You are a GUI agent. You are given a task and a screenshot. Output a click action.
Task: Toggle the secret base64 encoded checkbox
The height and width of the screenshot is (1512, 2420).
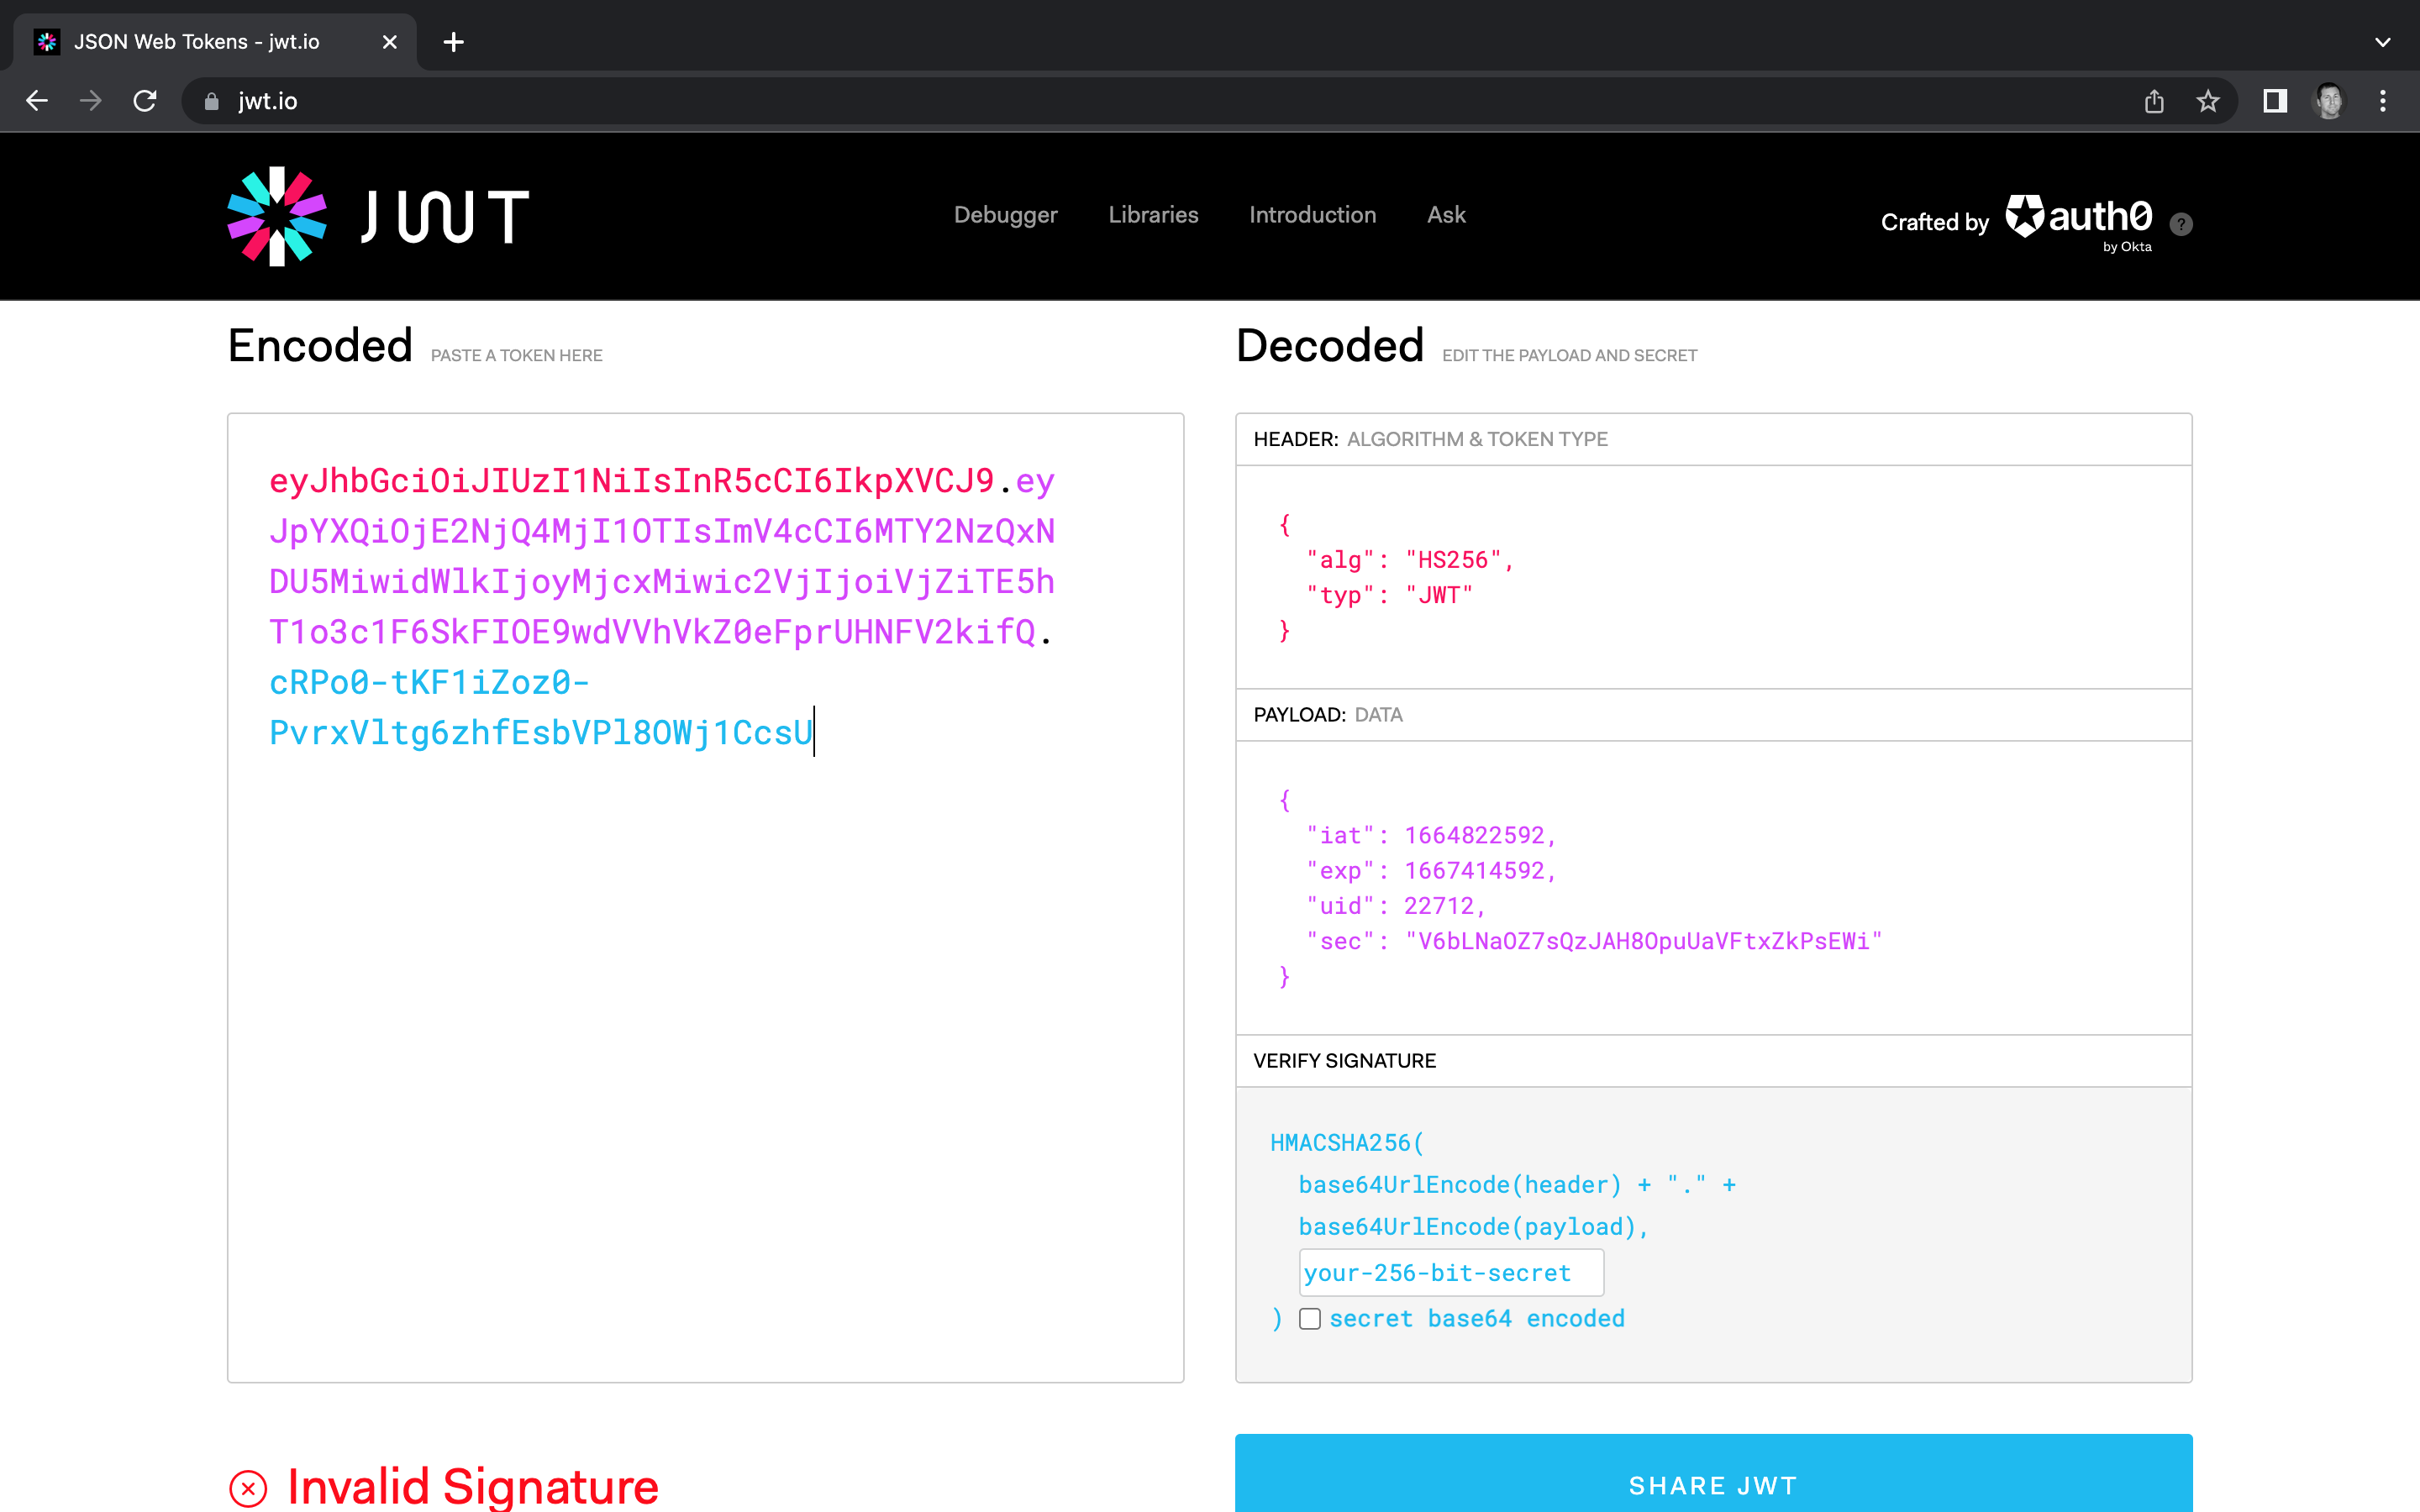click(x=1308, y=1319)
